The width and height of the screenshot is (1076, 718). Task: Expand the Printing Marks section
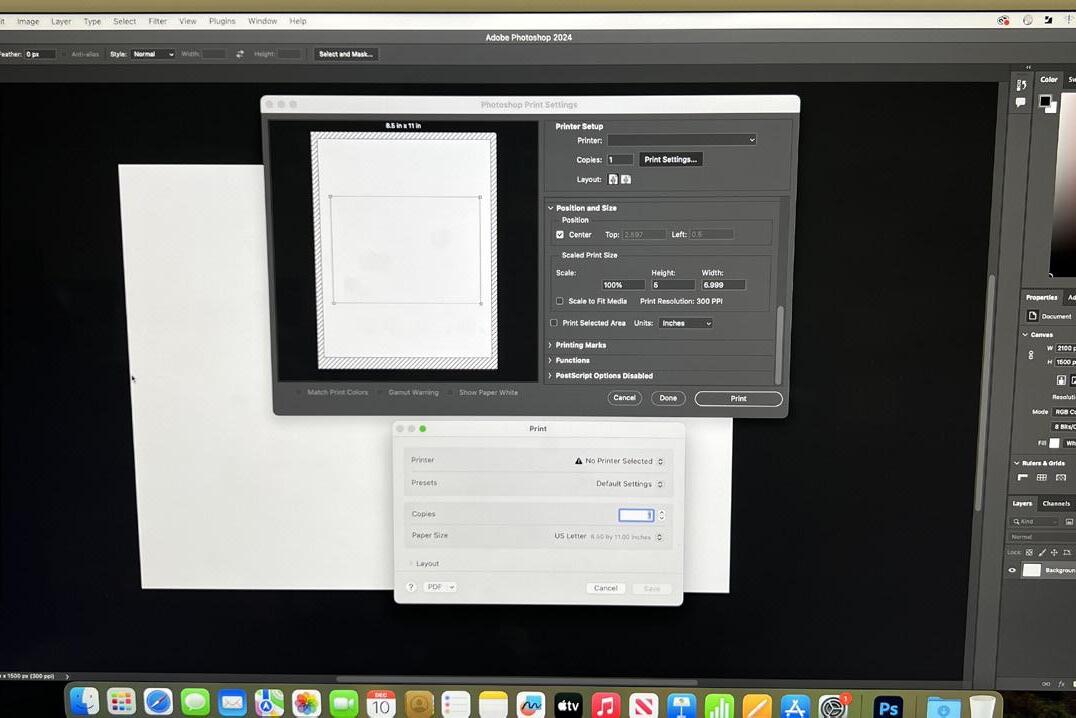pyautogui.click(x=550, y=345)
